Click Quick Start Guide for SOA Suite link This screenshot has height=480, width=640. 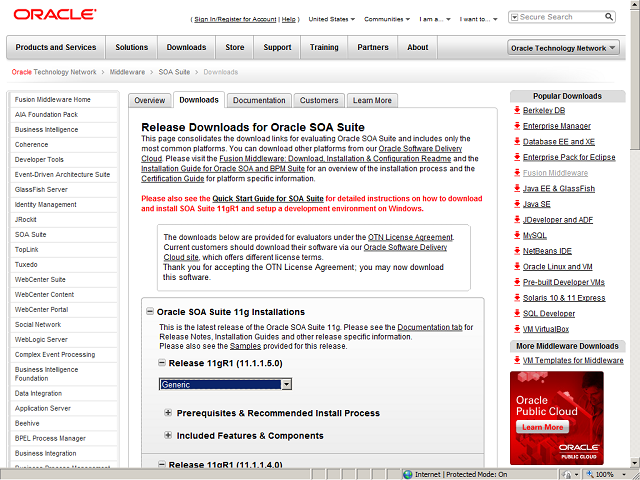click(267, 199)
